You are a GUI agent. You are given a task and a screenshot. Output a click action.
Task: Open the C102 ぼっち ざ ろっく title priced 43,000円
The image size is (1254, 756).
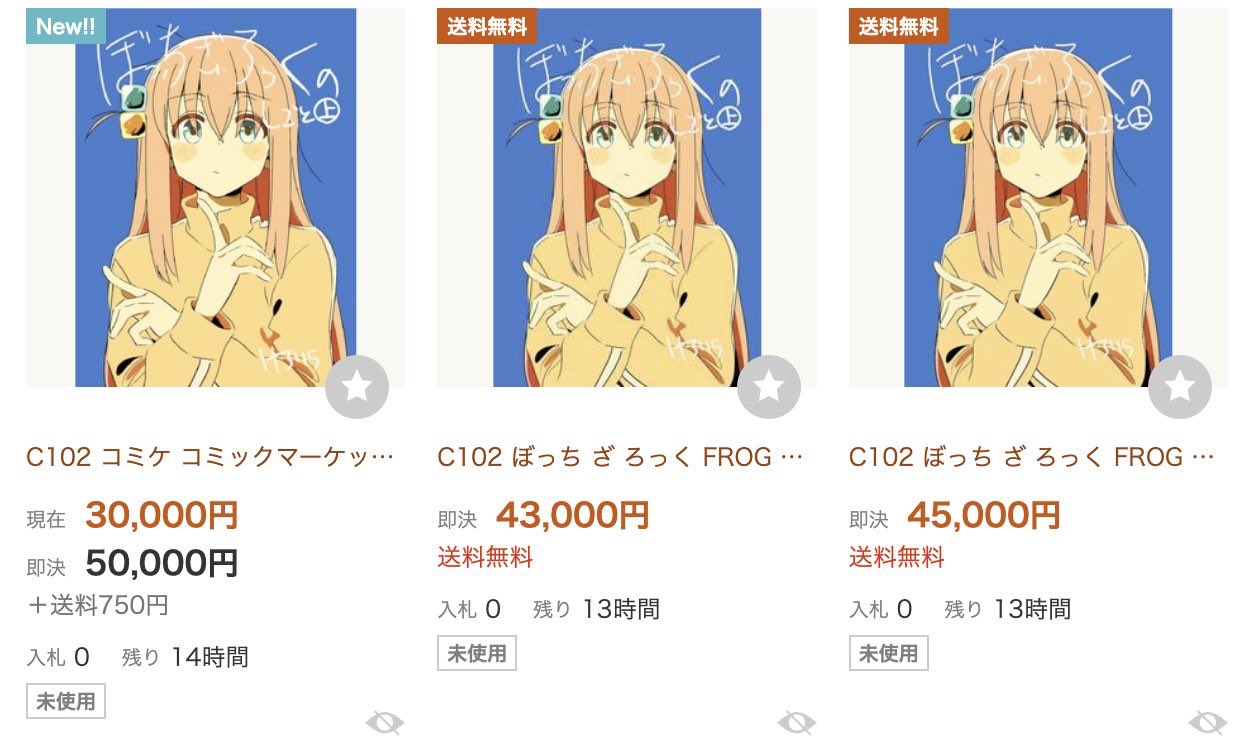(621, 457)
